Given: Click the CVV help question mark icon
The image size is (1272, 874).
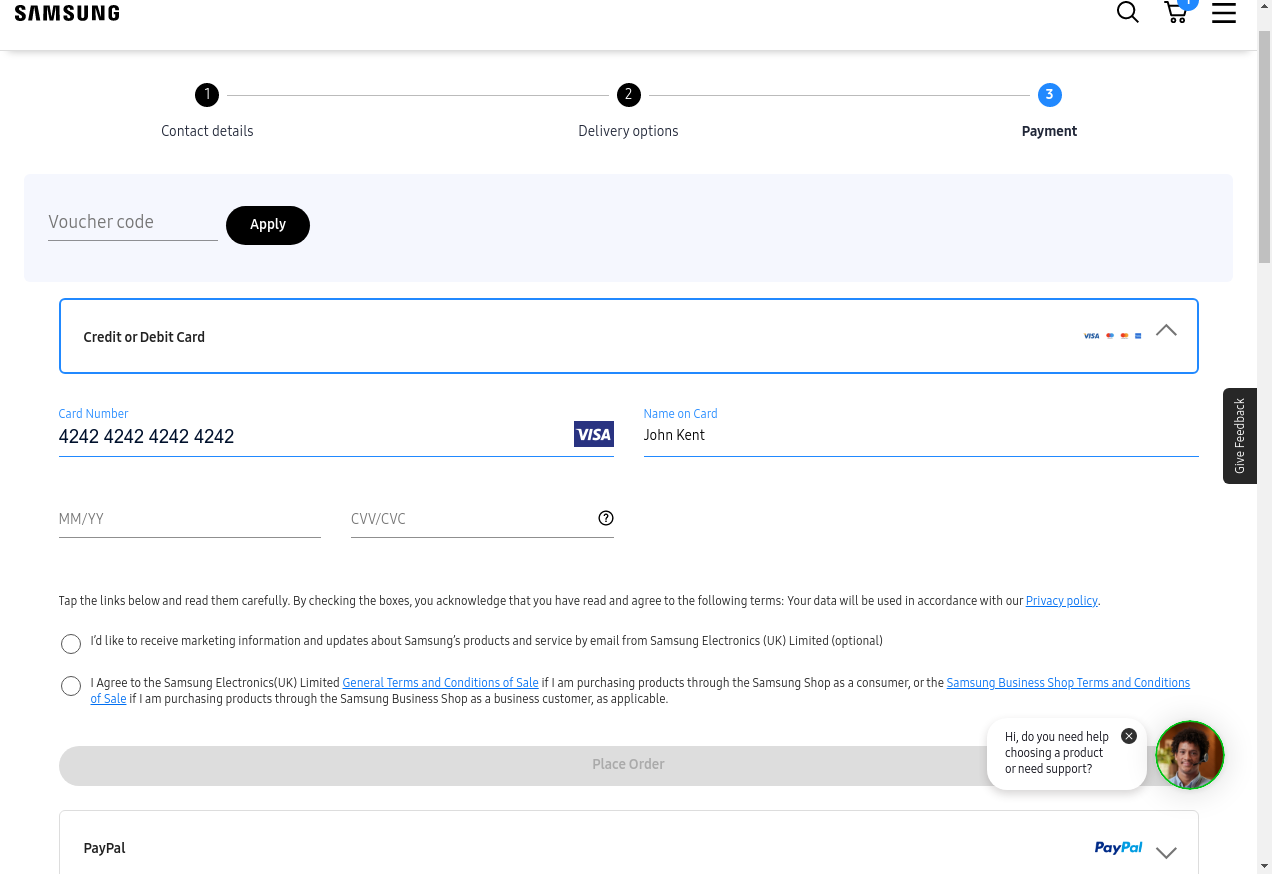Looking at the screenshot, I should [606, 518].
